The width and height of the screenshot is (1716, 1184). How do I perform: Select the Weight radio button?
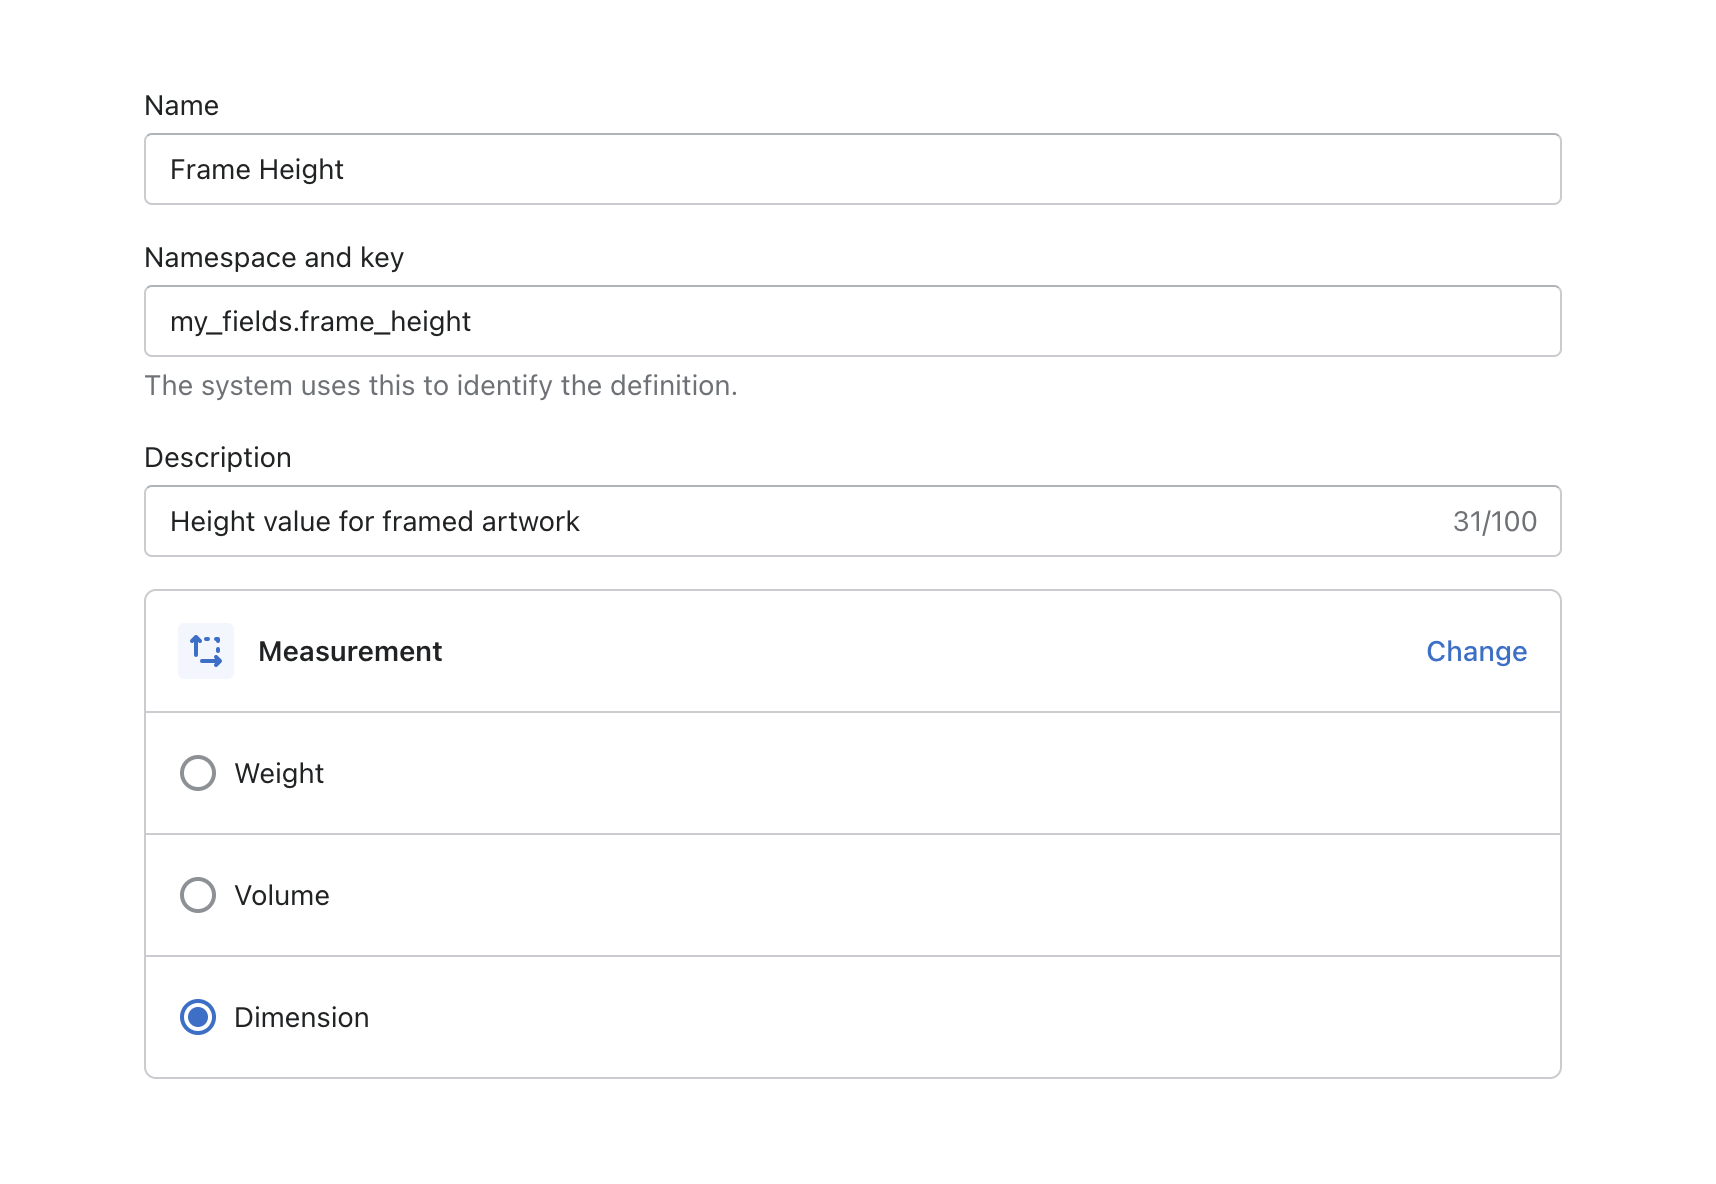tap(198, 773)
